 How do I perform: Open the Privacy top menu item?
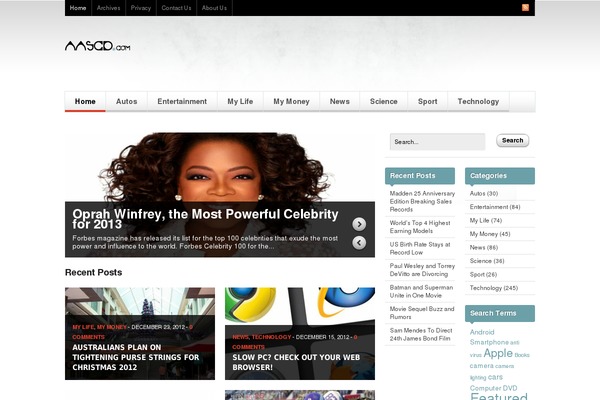(141, 8)
